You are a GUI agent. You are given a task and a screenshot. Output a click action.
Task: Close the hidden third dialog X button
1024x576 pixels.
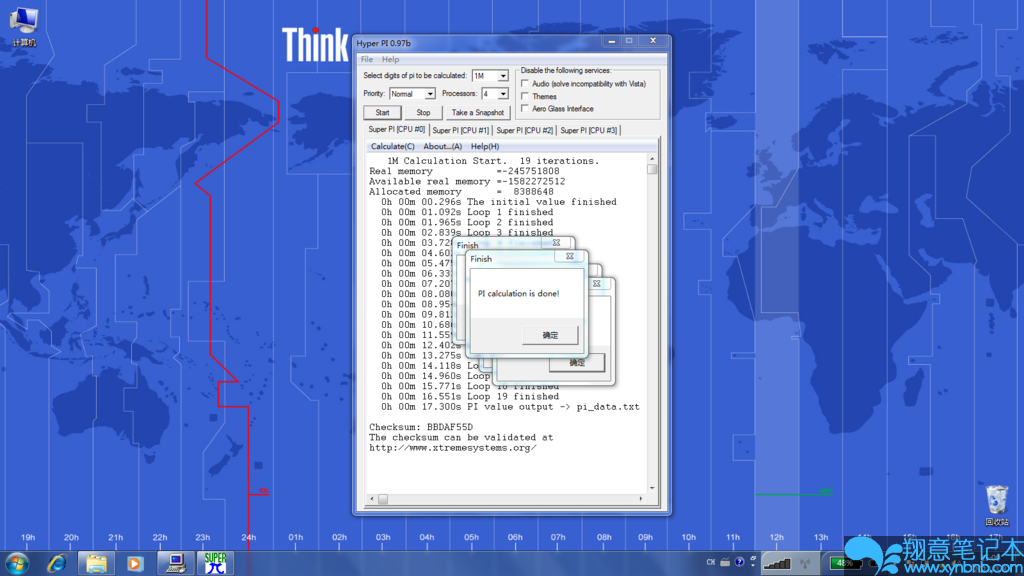pyautogui.click(x=596, y=283)
